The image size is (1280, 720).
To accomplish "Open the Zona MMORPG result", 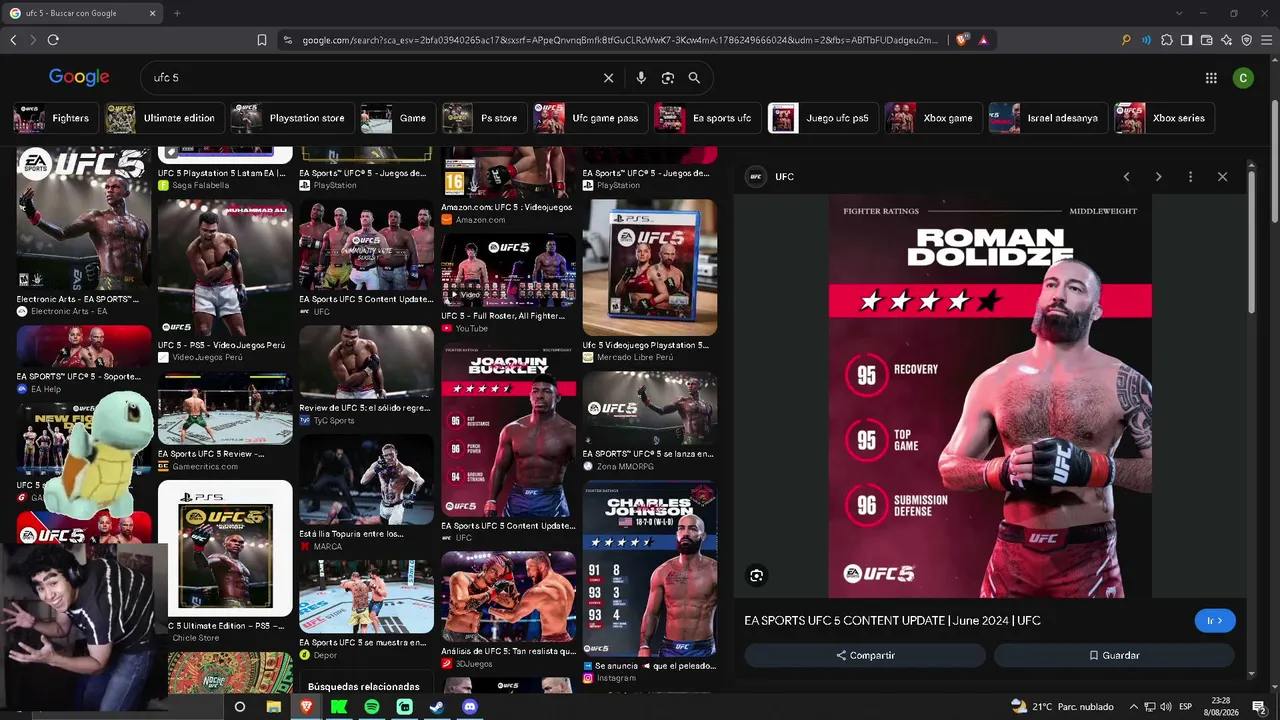I will coord(650,408).
